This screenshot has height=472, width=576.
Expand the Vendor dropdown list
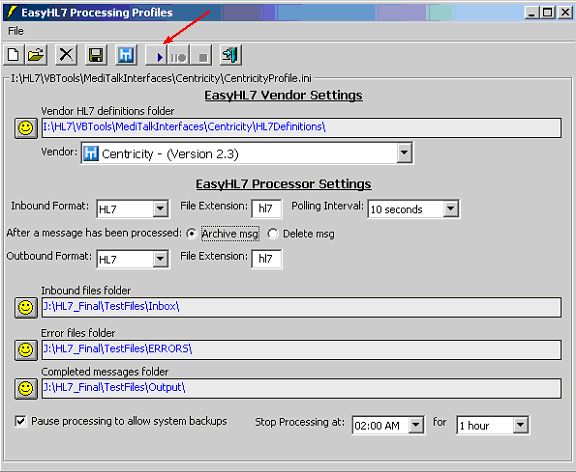404,153
